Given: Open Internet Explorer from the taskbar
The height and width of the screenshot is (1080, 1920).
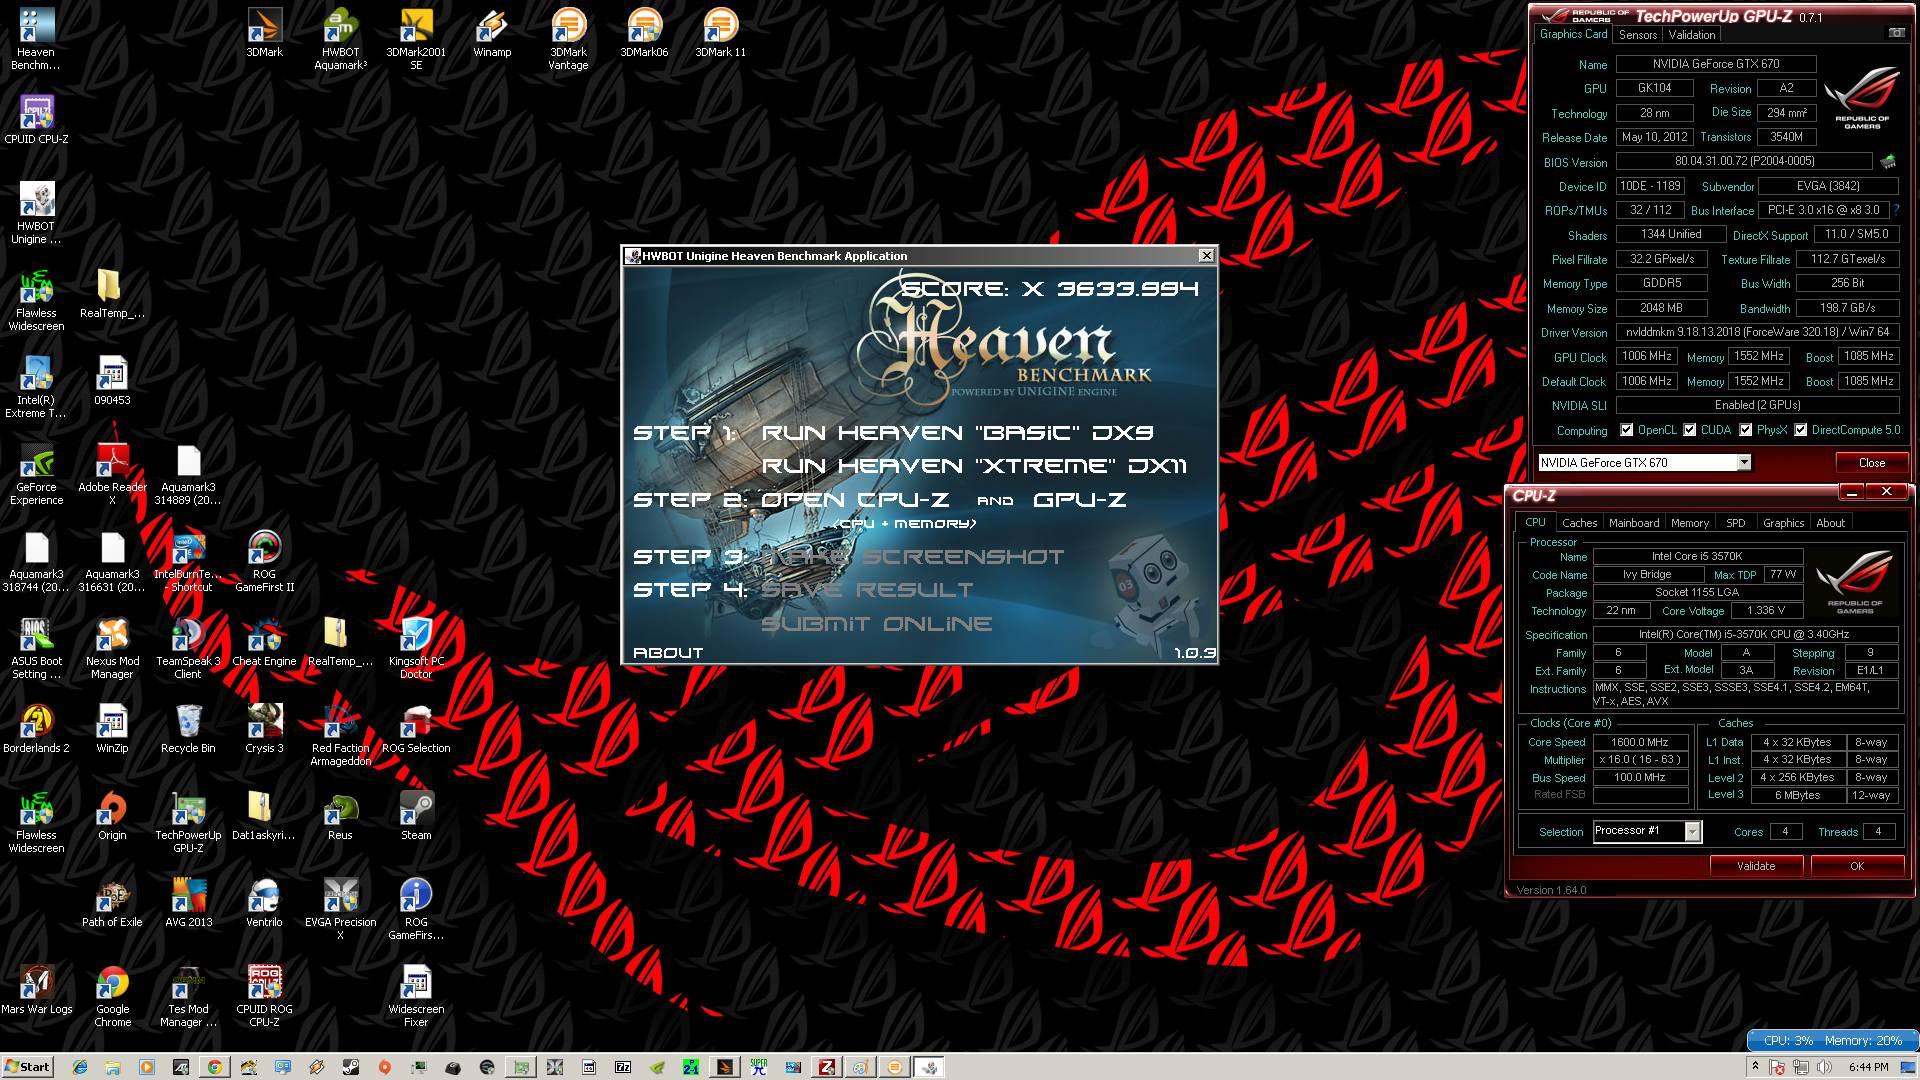Looking at the screenshot, I should 80,1067.
